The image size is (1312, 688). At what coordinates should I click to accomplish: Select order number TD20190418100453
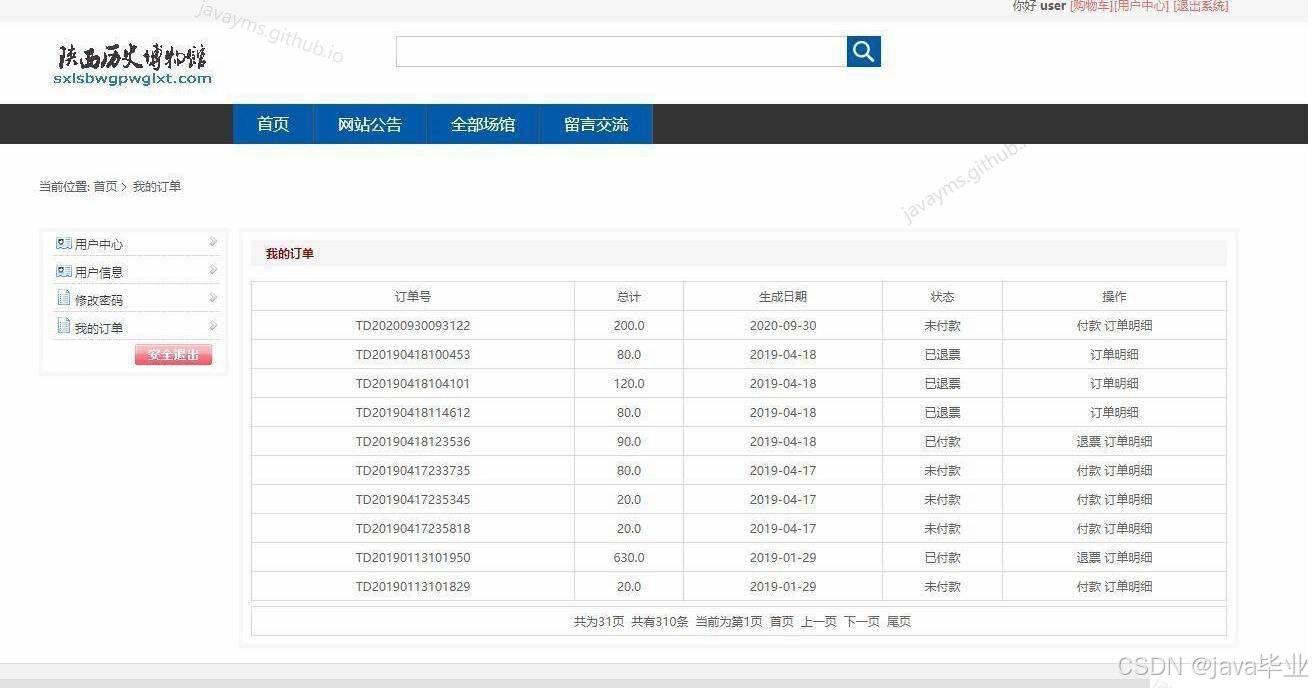(x=413, y=355)
